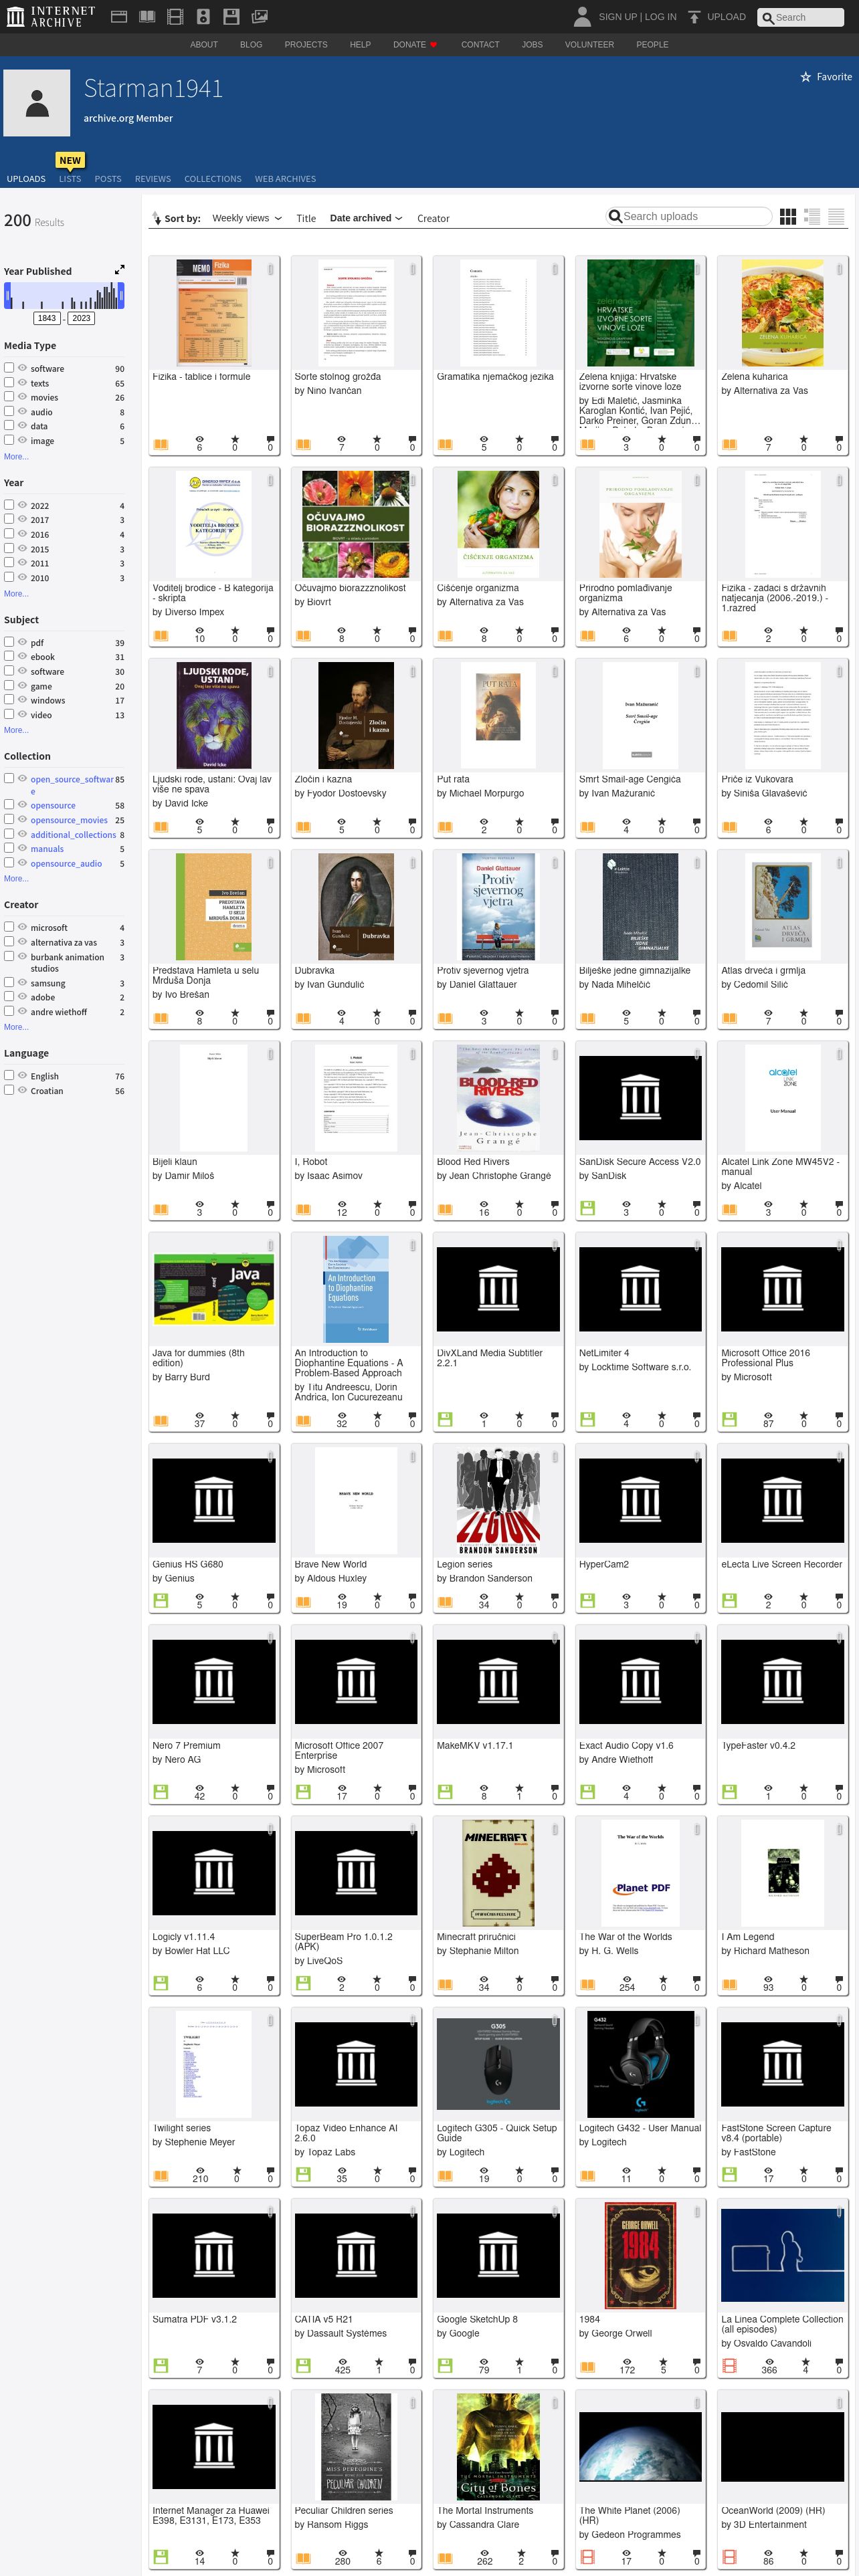
Task: Click the SIGN UP link
Action: click(x=618, y=17)
